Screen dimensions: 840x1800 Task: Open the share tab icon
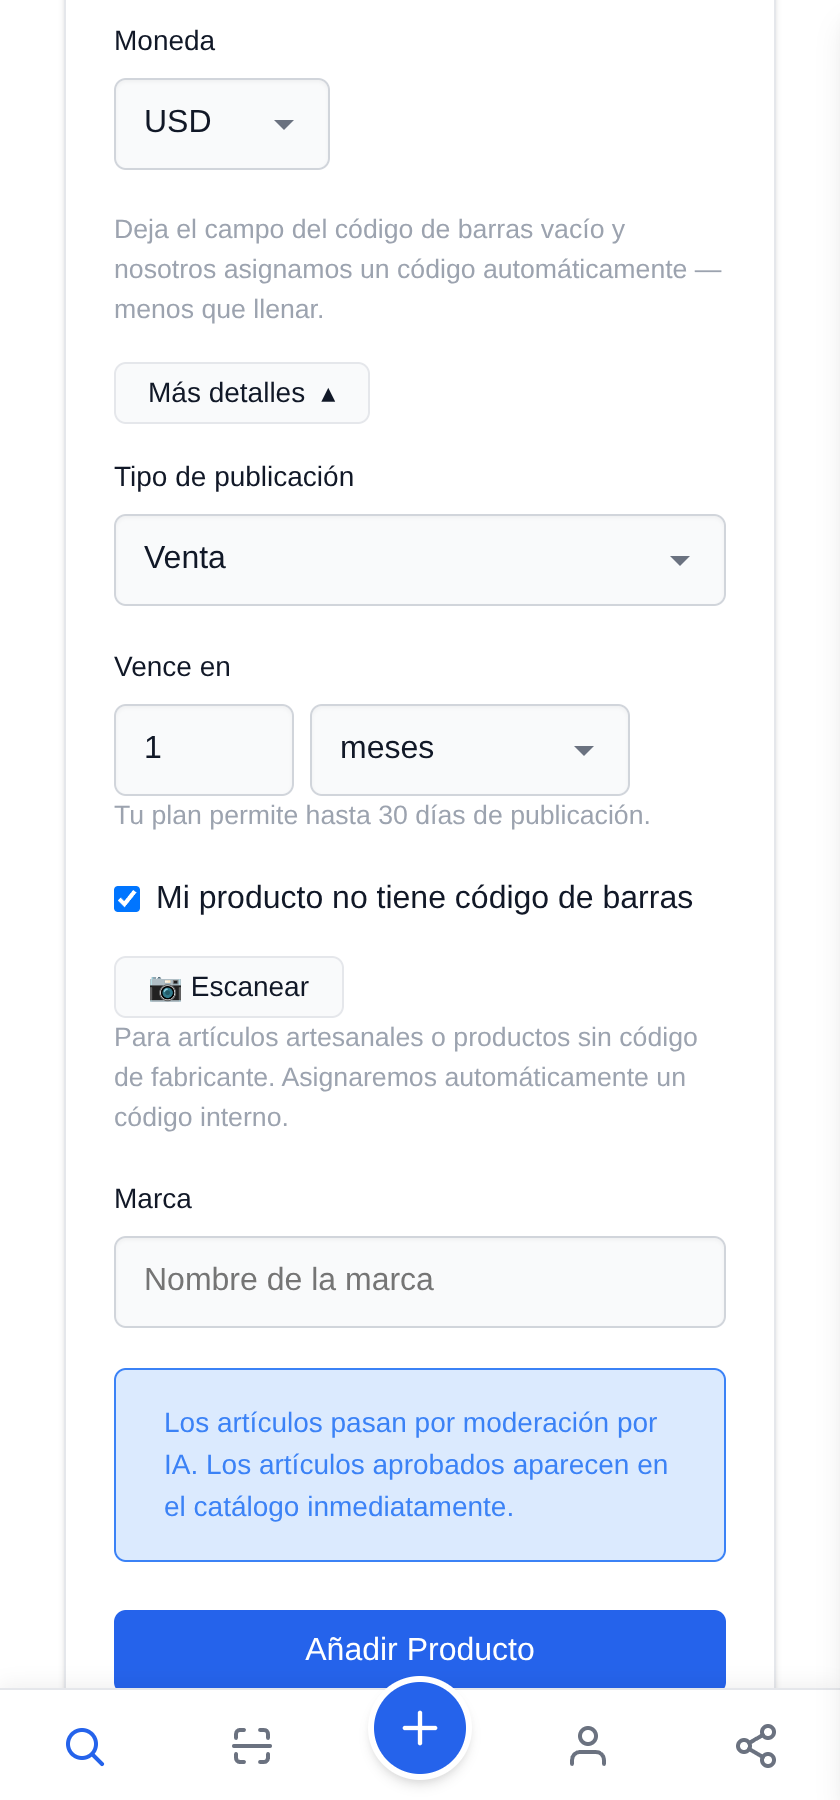(x=756, y=1746)
